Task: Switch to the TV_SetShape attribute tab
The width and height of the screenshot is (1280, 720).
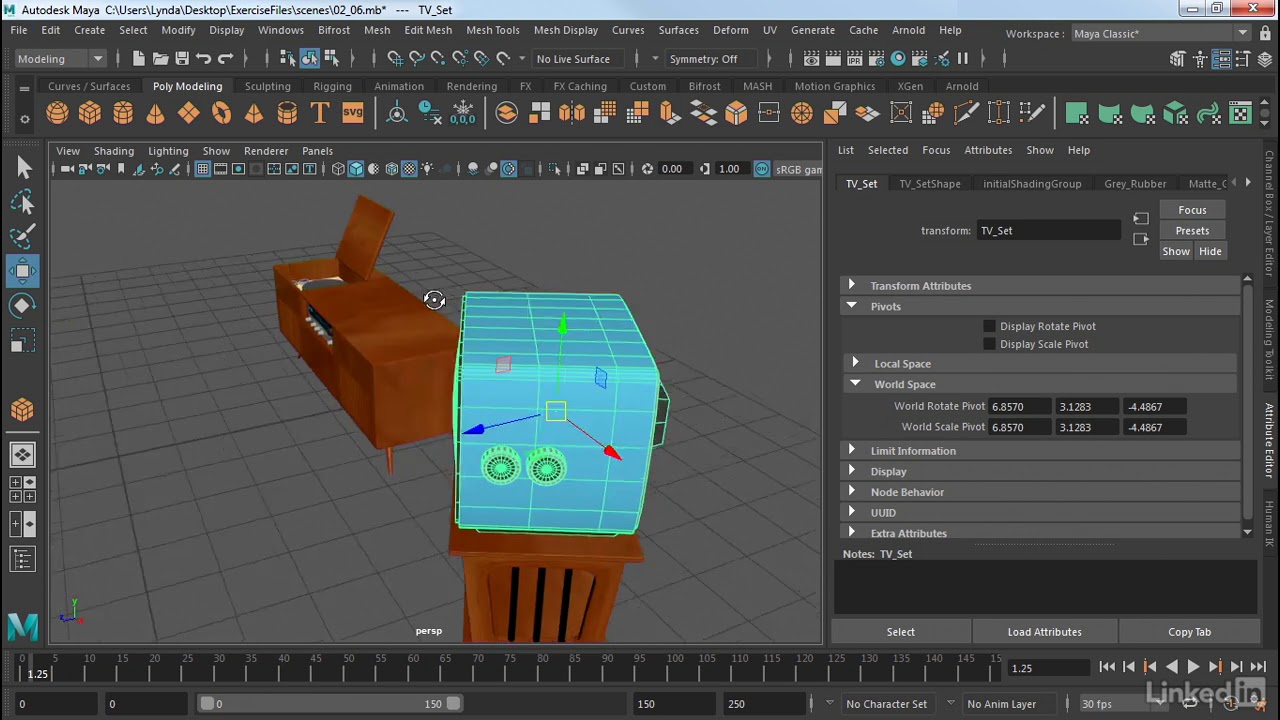Action: pyautogui.click(x=930, y=184)
